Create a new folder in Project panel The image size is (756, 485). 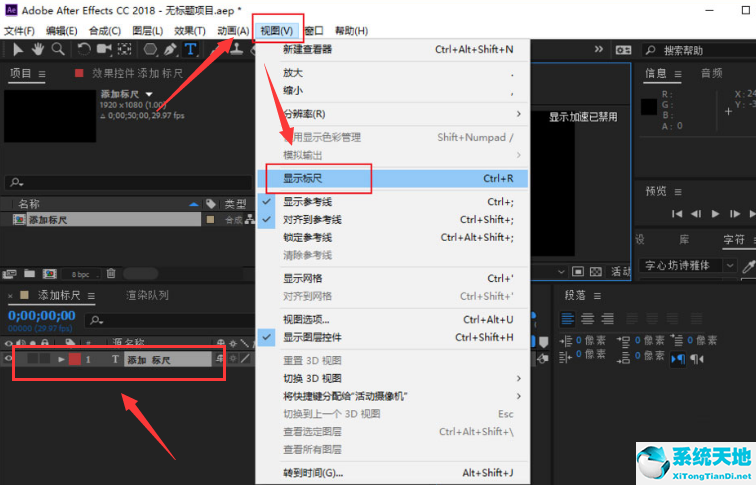[x=30, y=273]
